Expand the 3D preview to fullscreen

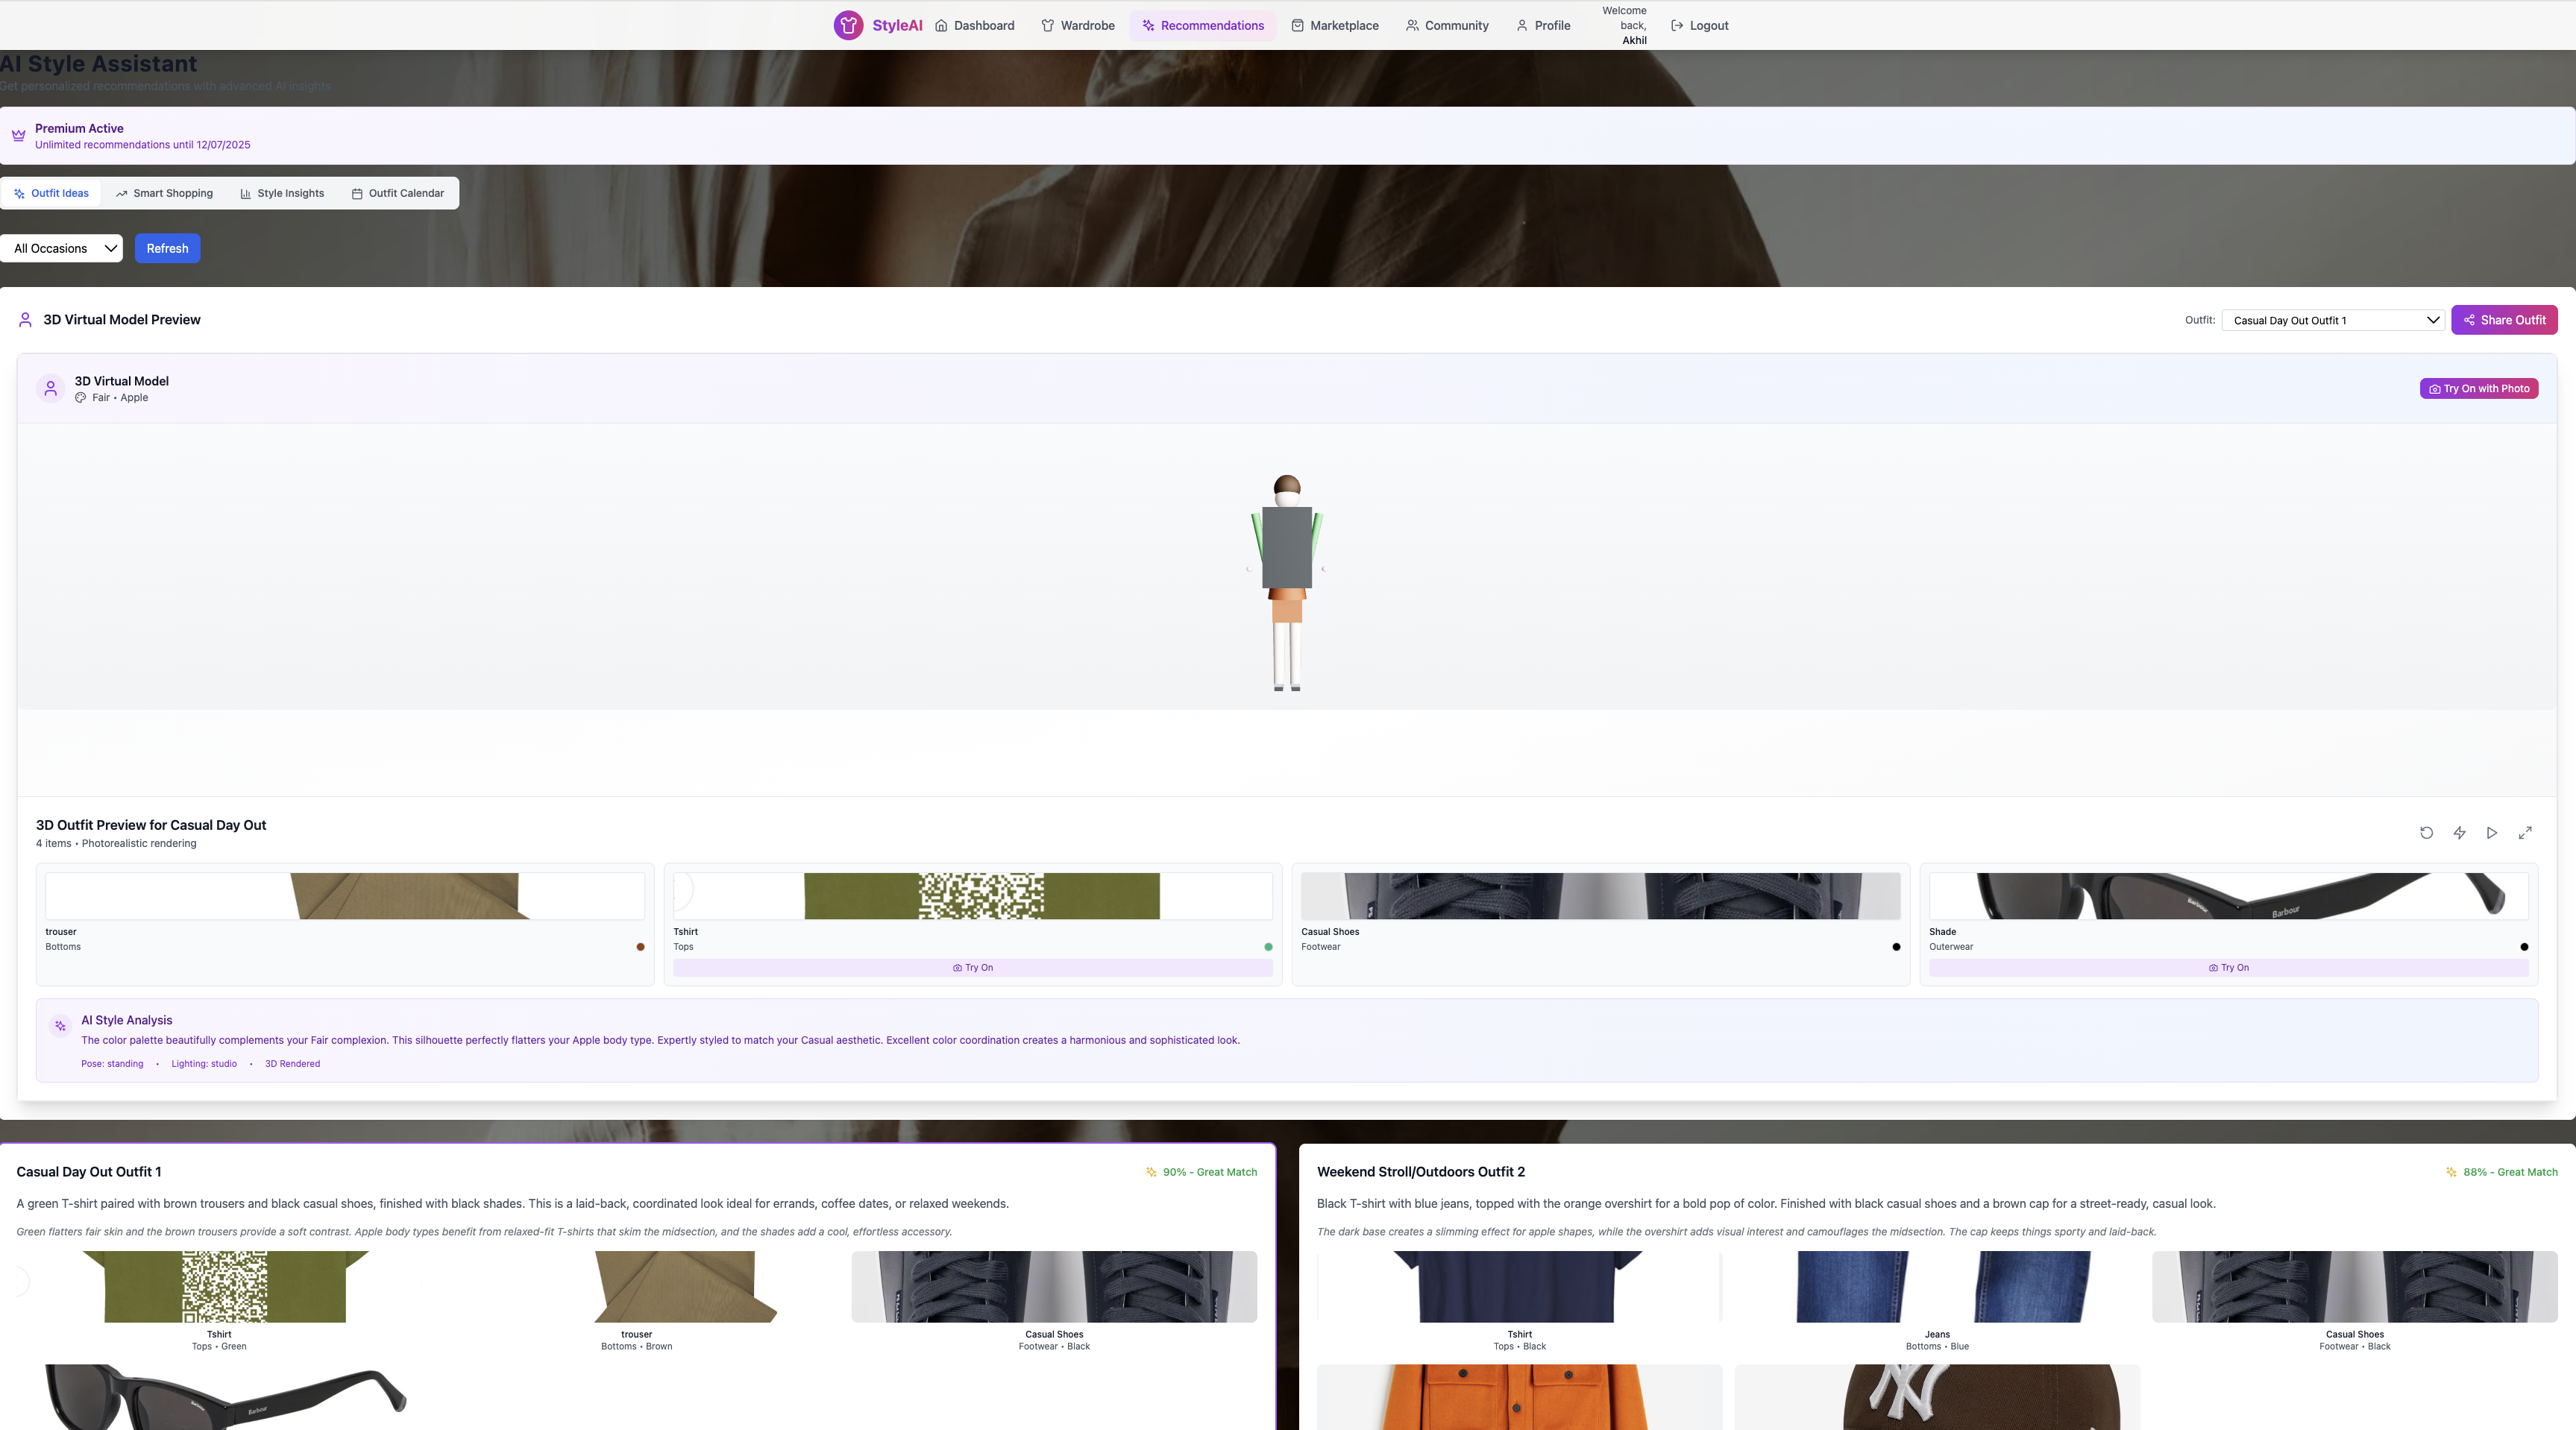[2525, 833]
